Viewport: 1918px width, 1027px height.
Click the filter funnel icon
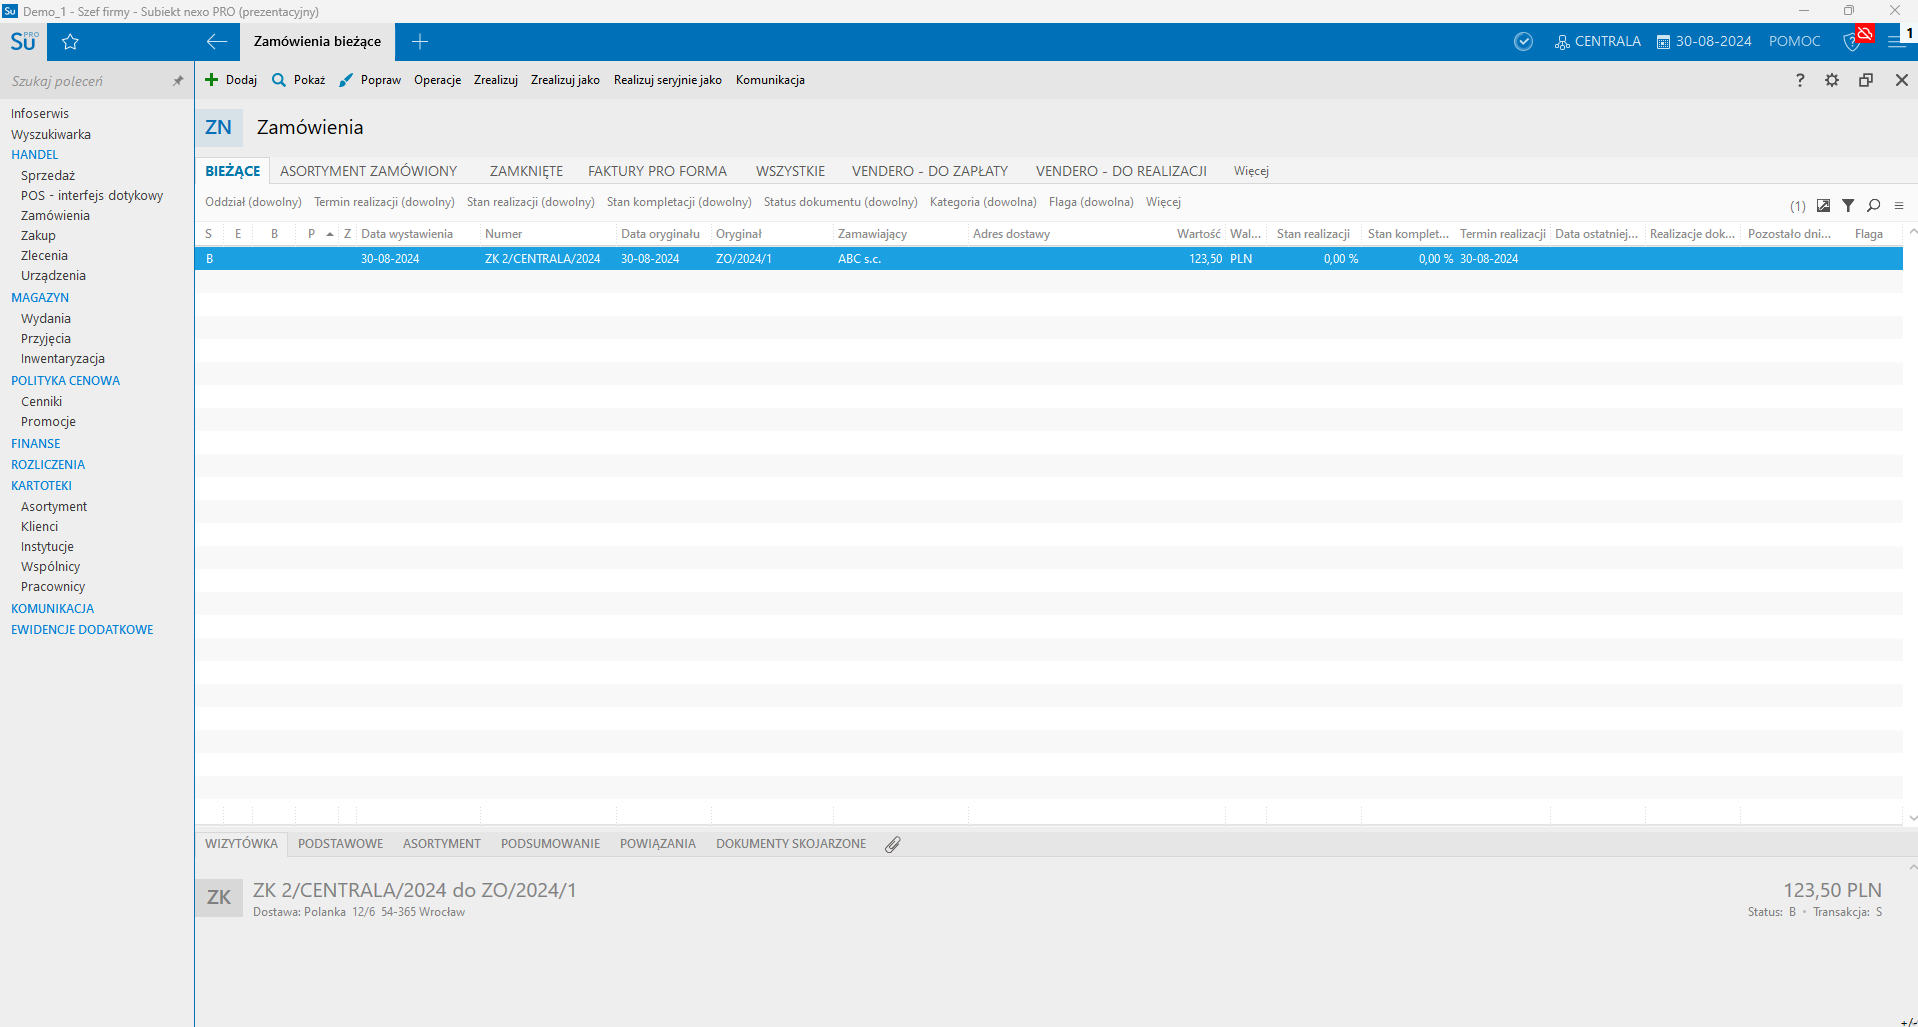(1848, 206)
